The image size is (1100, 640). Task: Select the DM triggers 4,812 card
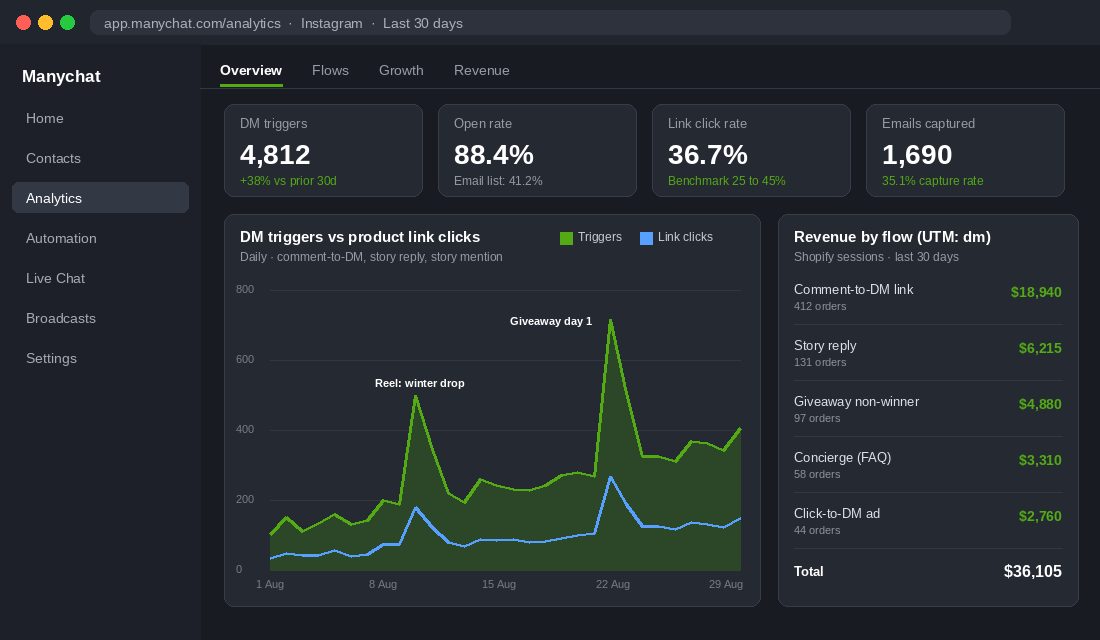[323, 151]
